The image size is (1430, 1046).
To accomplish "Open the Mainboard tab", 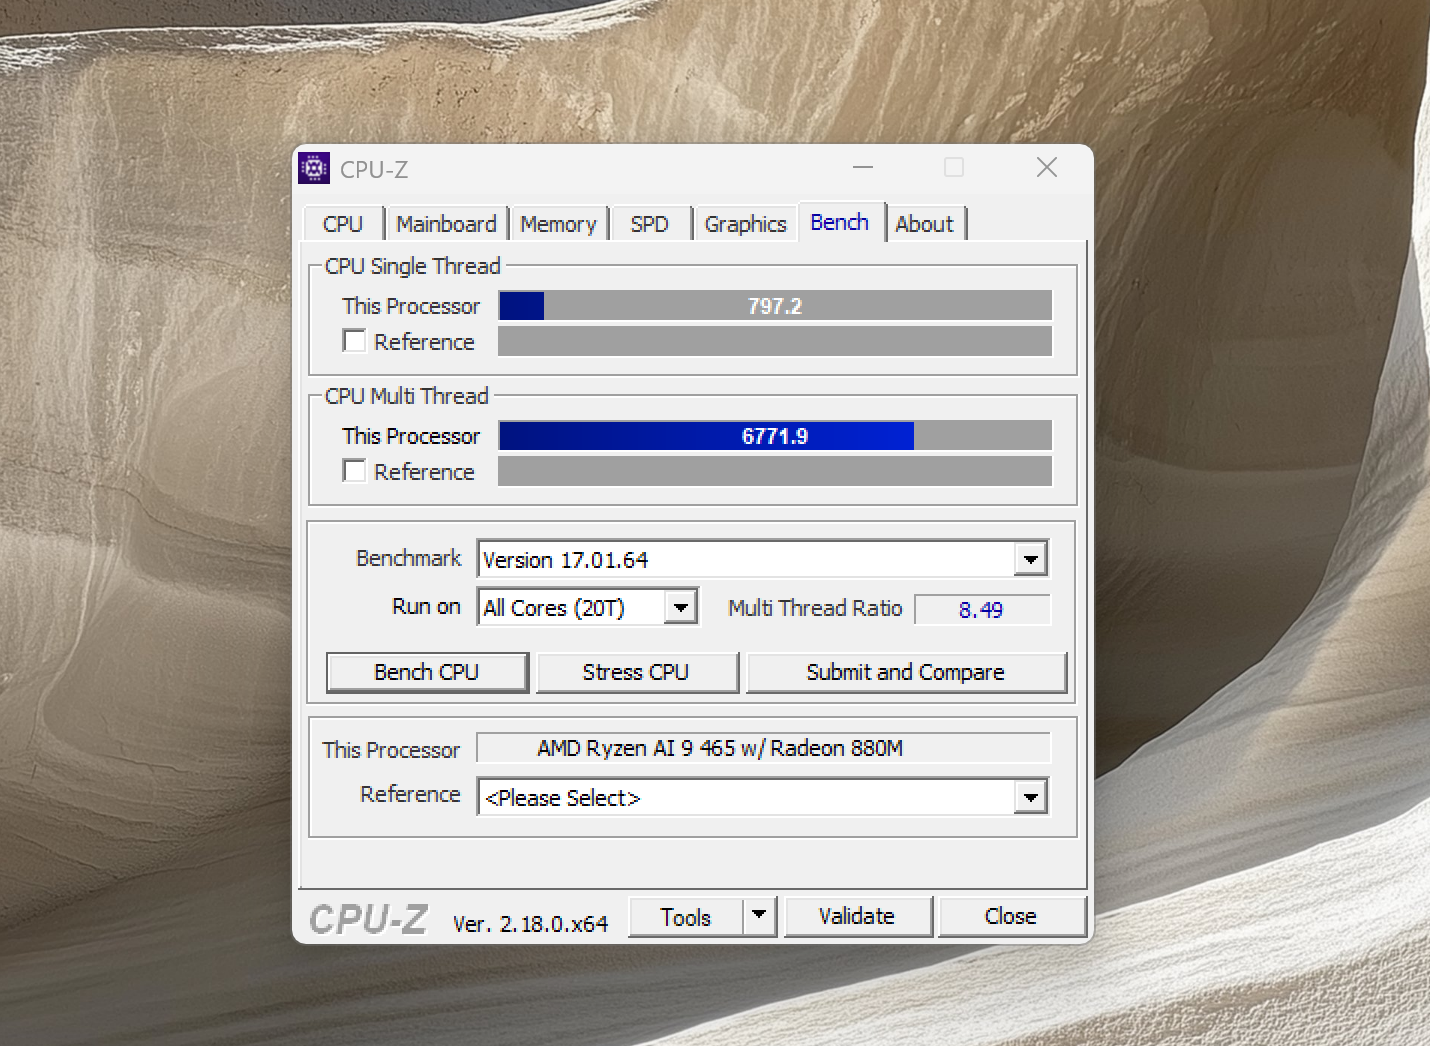I will coord(446,224).
